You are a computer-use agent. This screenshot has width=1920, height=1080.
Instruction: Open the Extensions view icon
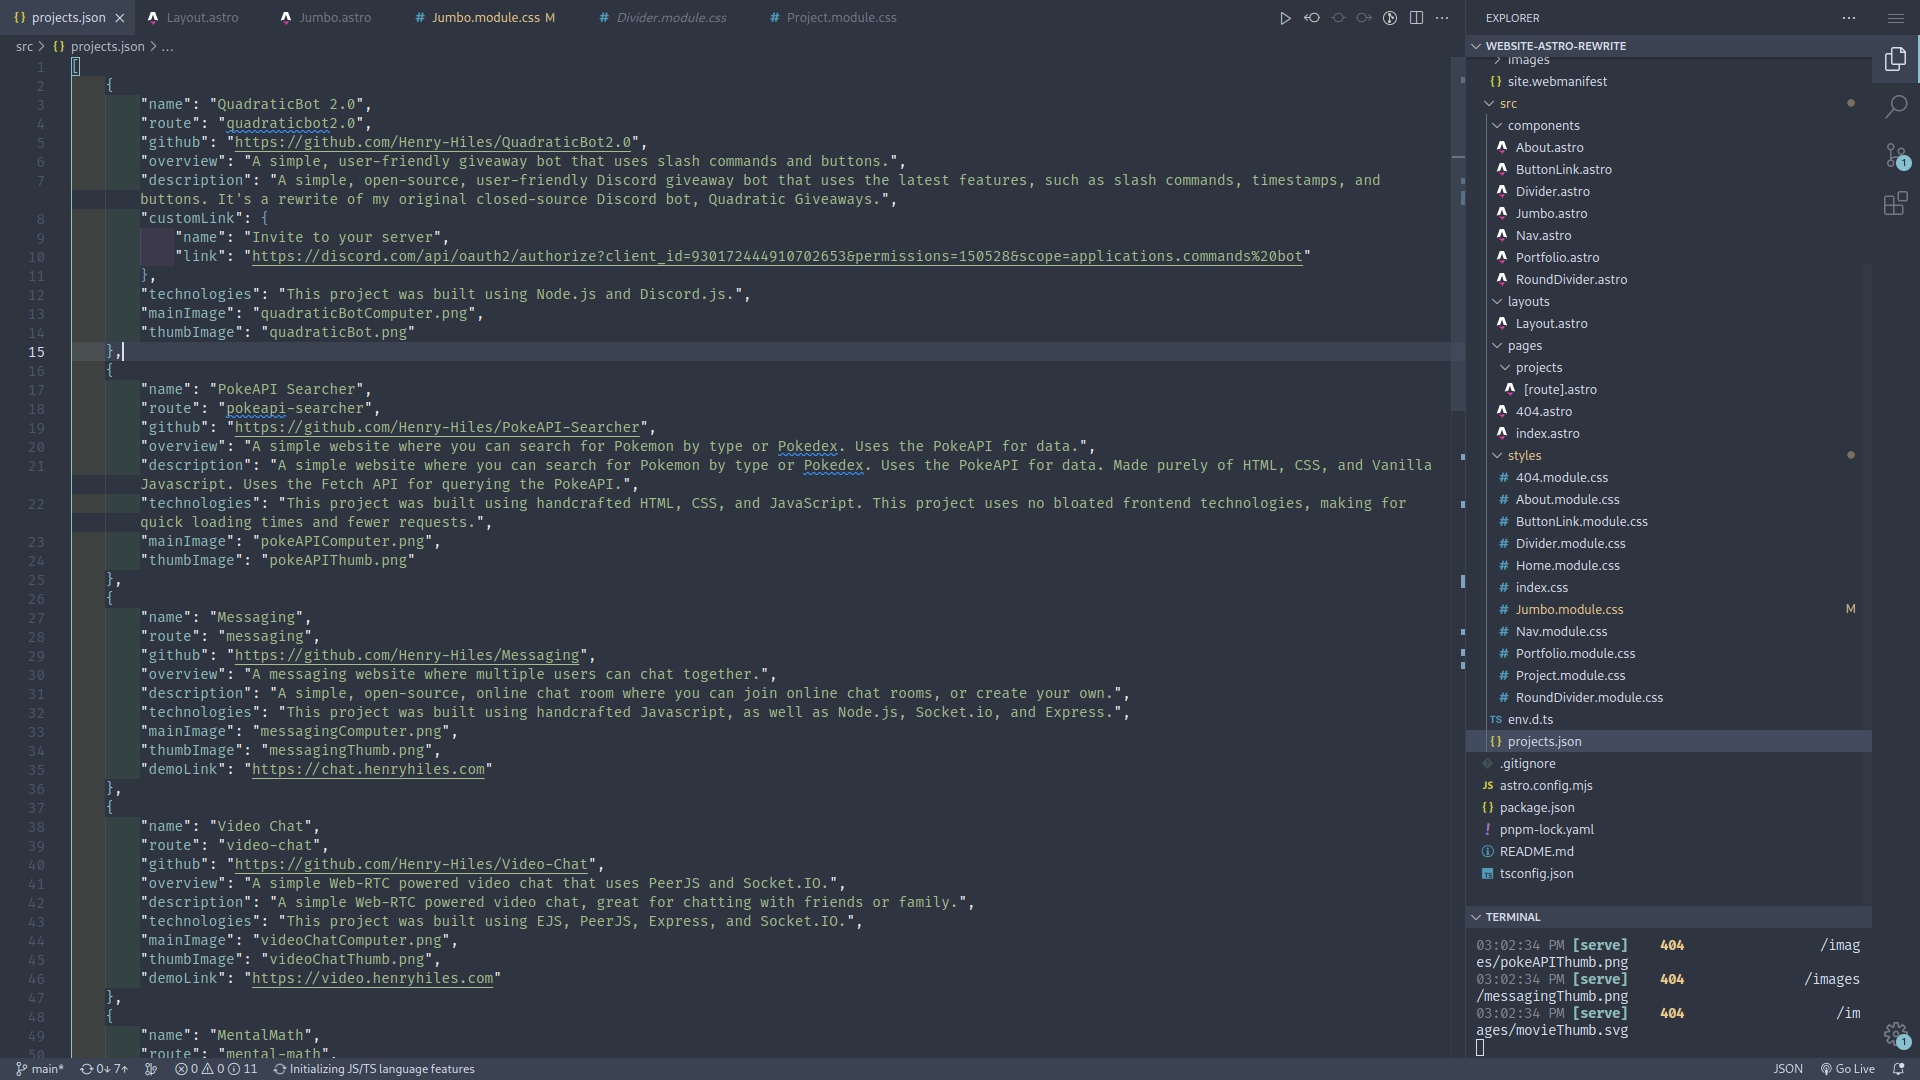tap(1895, 204)
